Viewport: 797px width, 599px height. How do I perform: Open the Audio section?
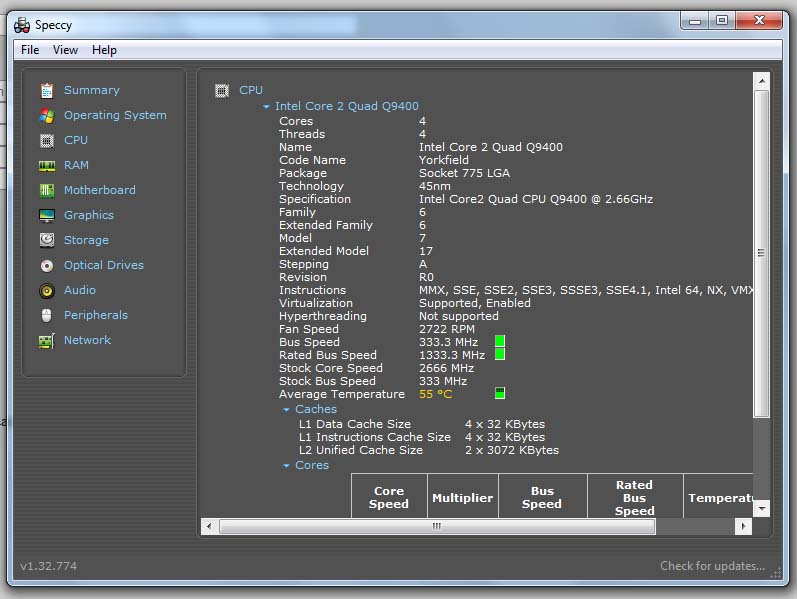[79, 290]
